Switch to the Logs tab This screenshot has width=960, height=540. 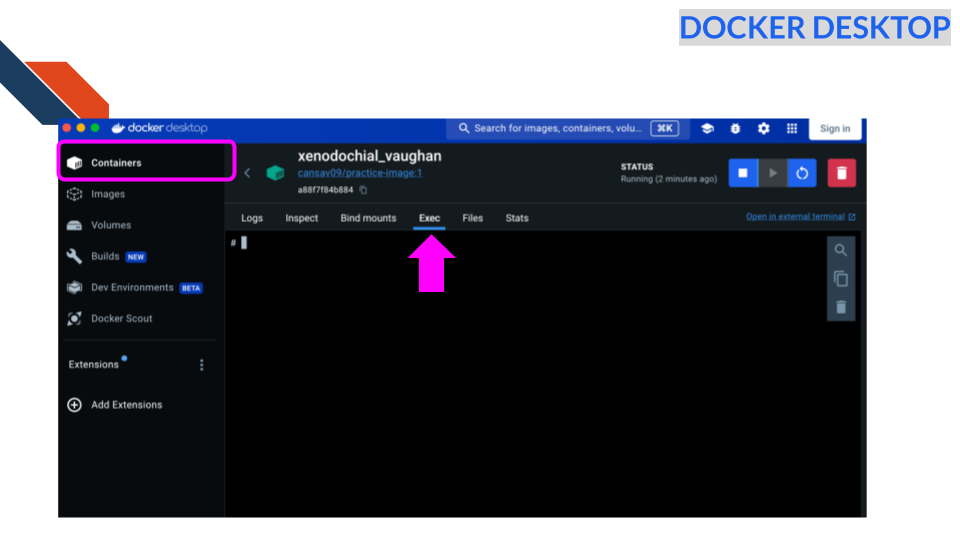252,218
